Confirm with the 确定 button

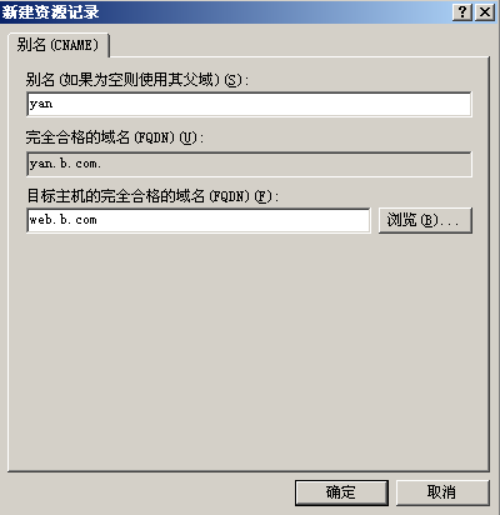[342, 492]
